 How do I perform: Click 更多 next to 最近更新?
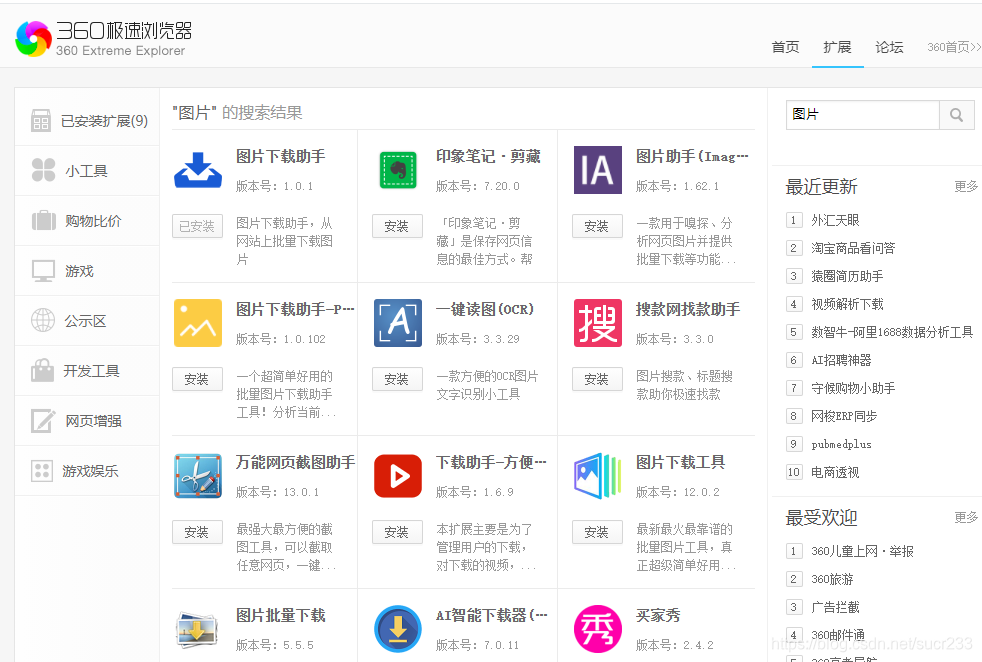pos(965,186)
